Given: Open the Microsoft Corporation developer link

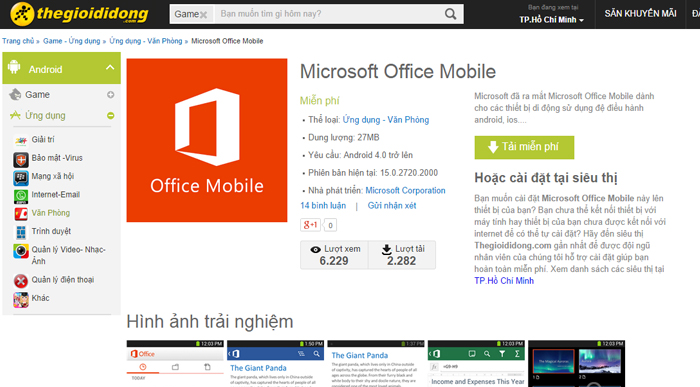Looking at the screenshot, I should [405, 191].
